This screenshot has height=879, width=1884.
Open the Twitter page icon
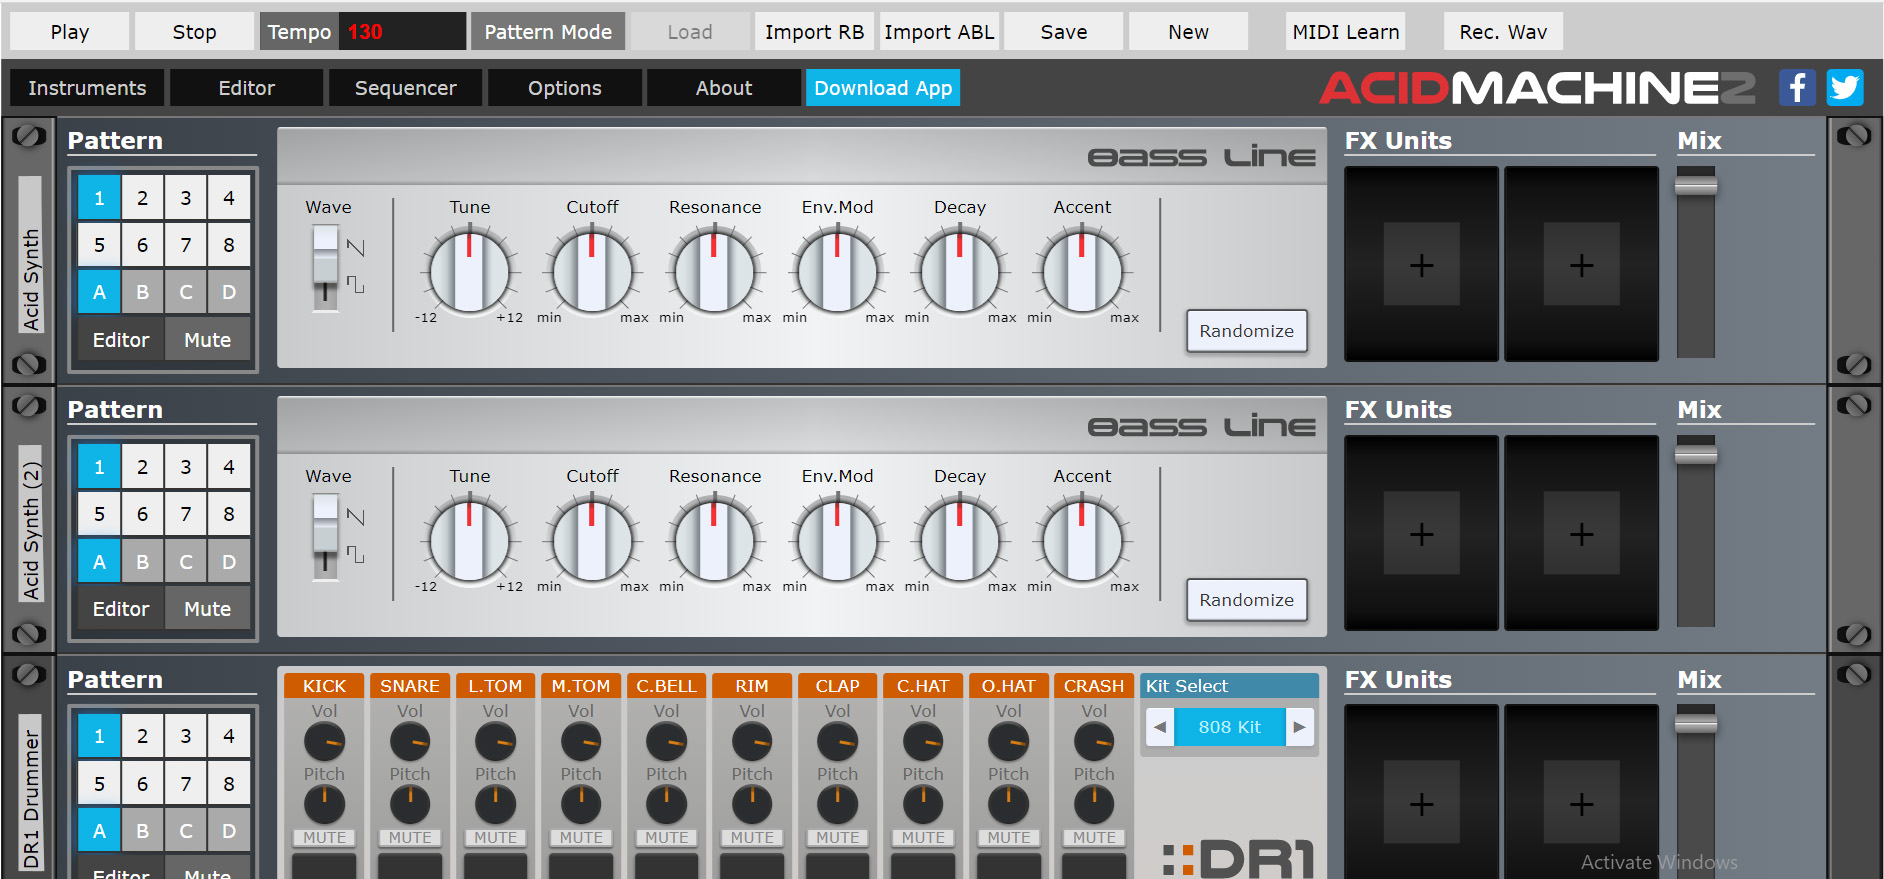[1845, 88]
